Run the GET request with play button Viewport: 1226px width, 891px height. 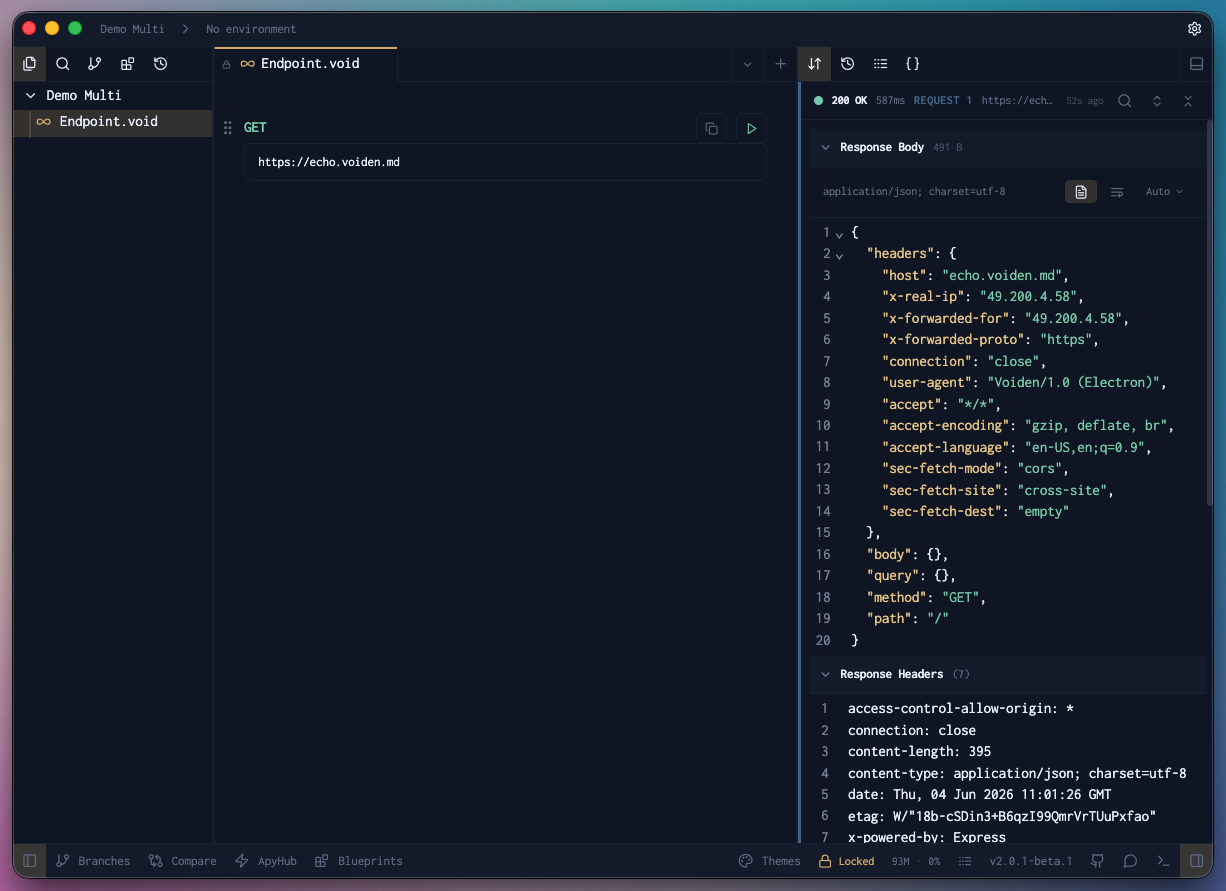tap(751, 128)
